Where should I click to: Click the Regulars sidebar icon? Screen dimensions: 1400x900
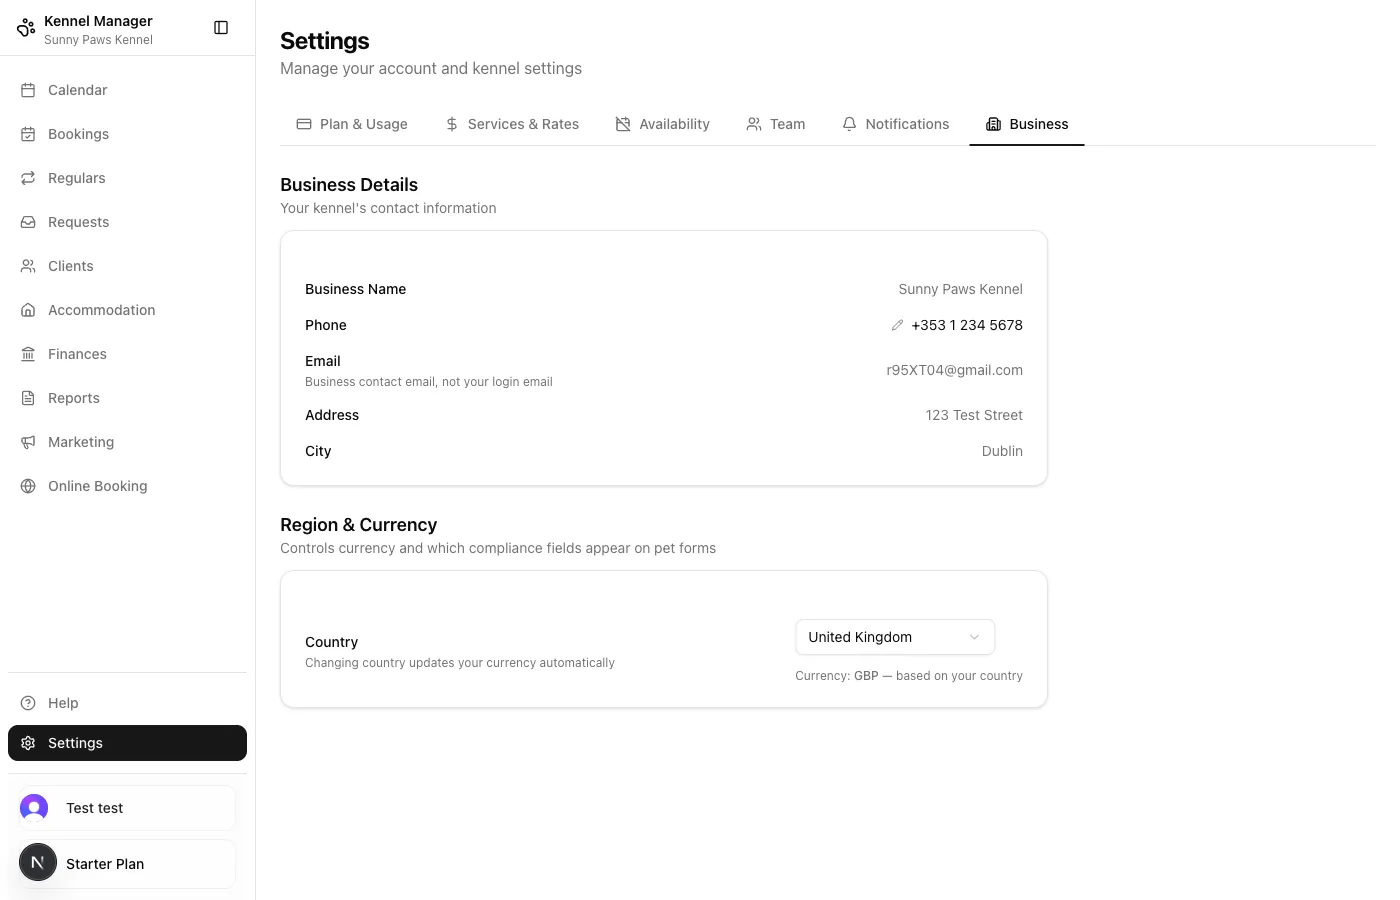[x=27, y=177]
